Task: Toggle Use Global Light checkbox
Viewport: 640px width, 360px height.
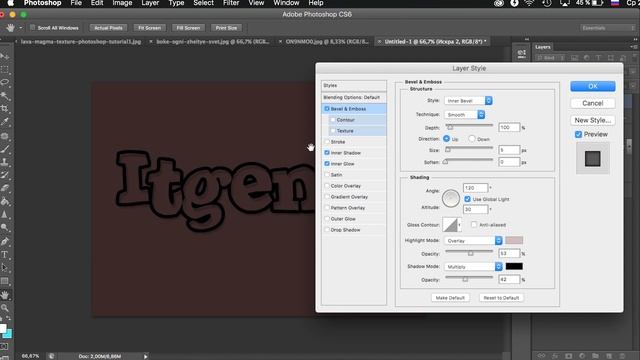Action: pos(467,199)
